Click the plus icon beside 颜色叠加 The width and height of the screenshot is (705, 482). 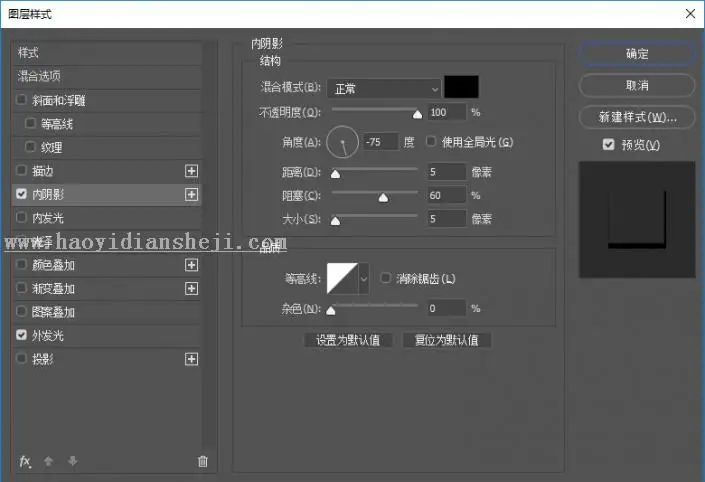point(192,265)
